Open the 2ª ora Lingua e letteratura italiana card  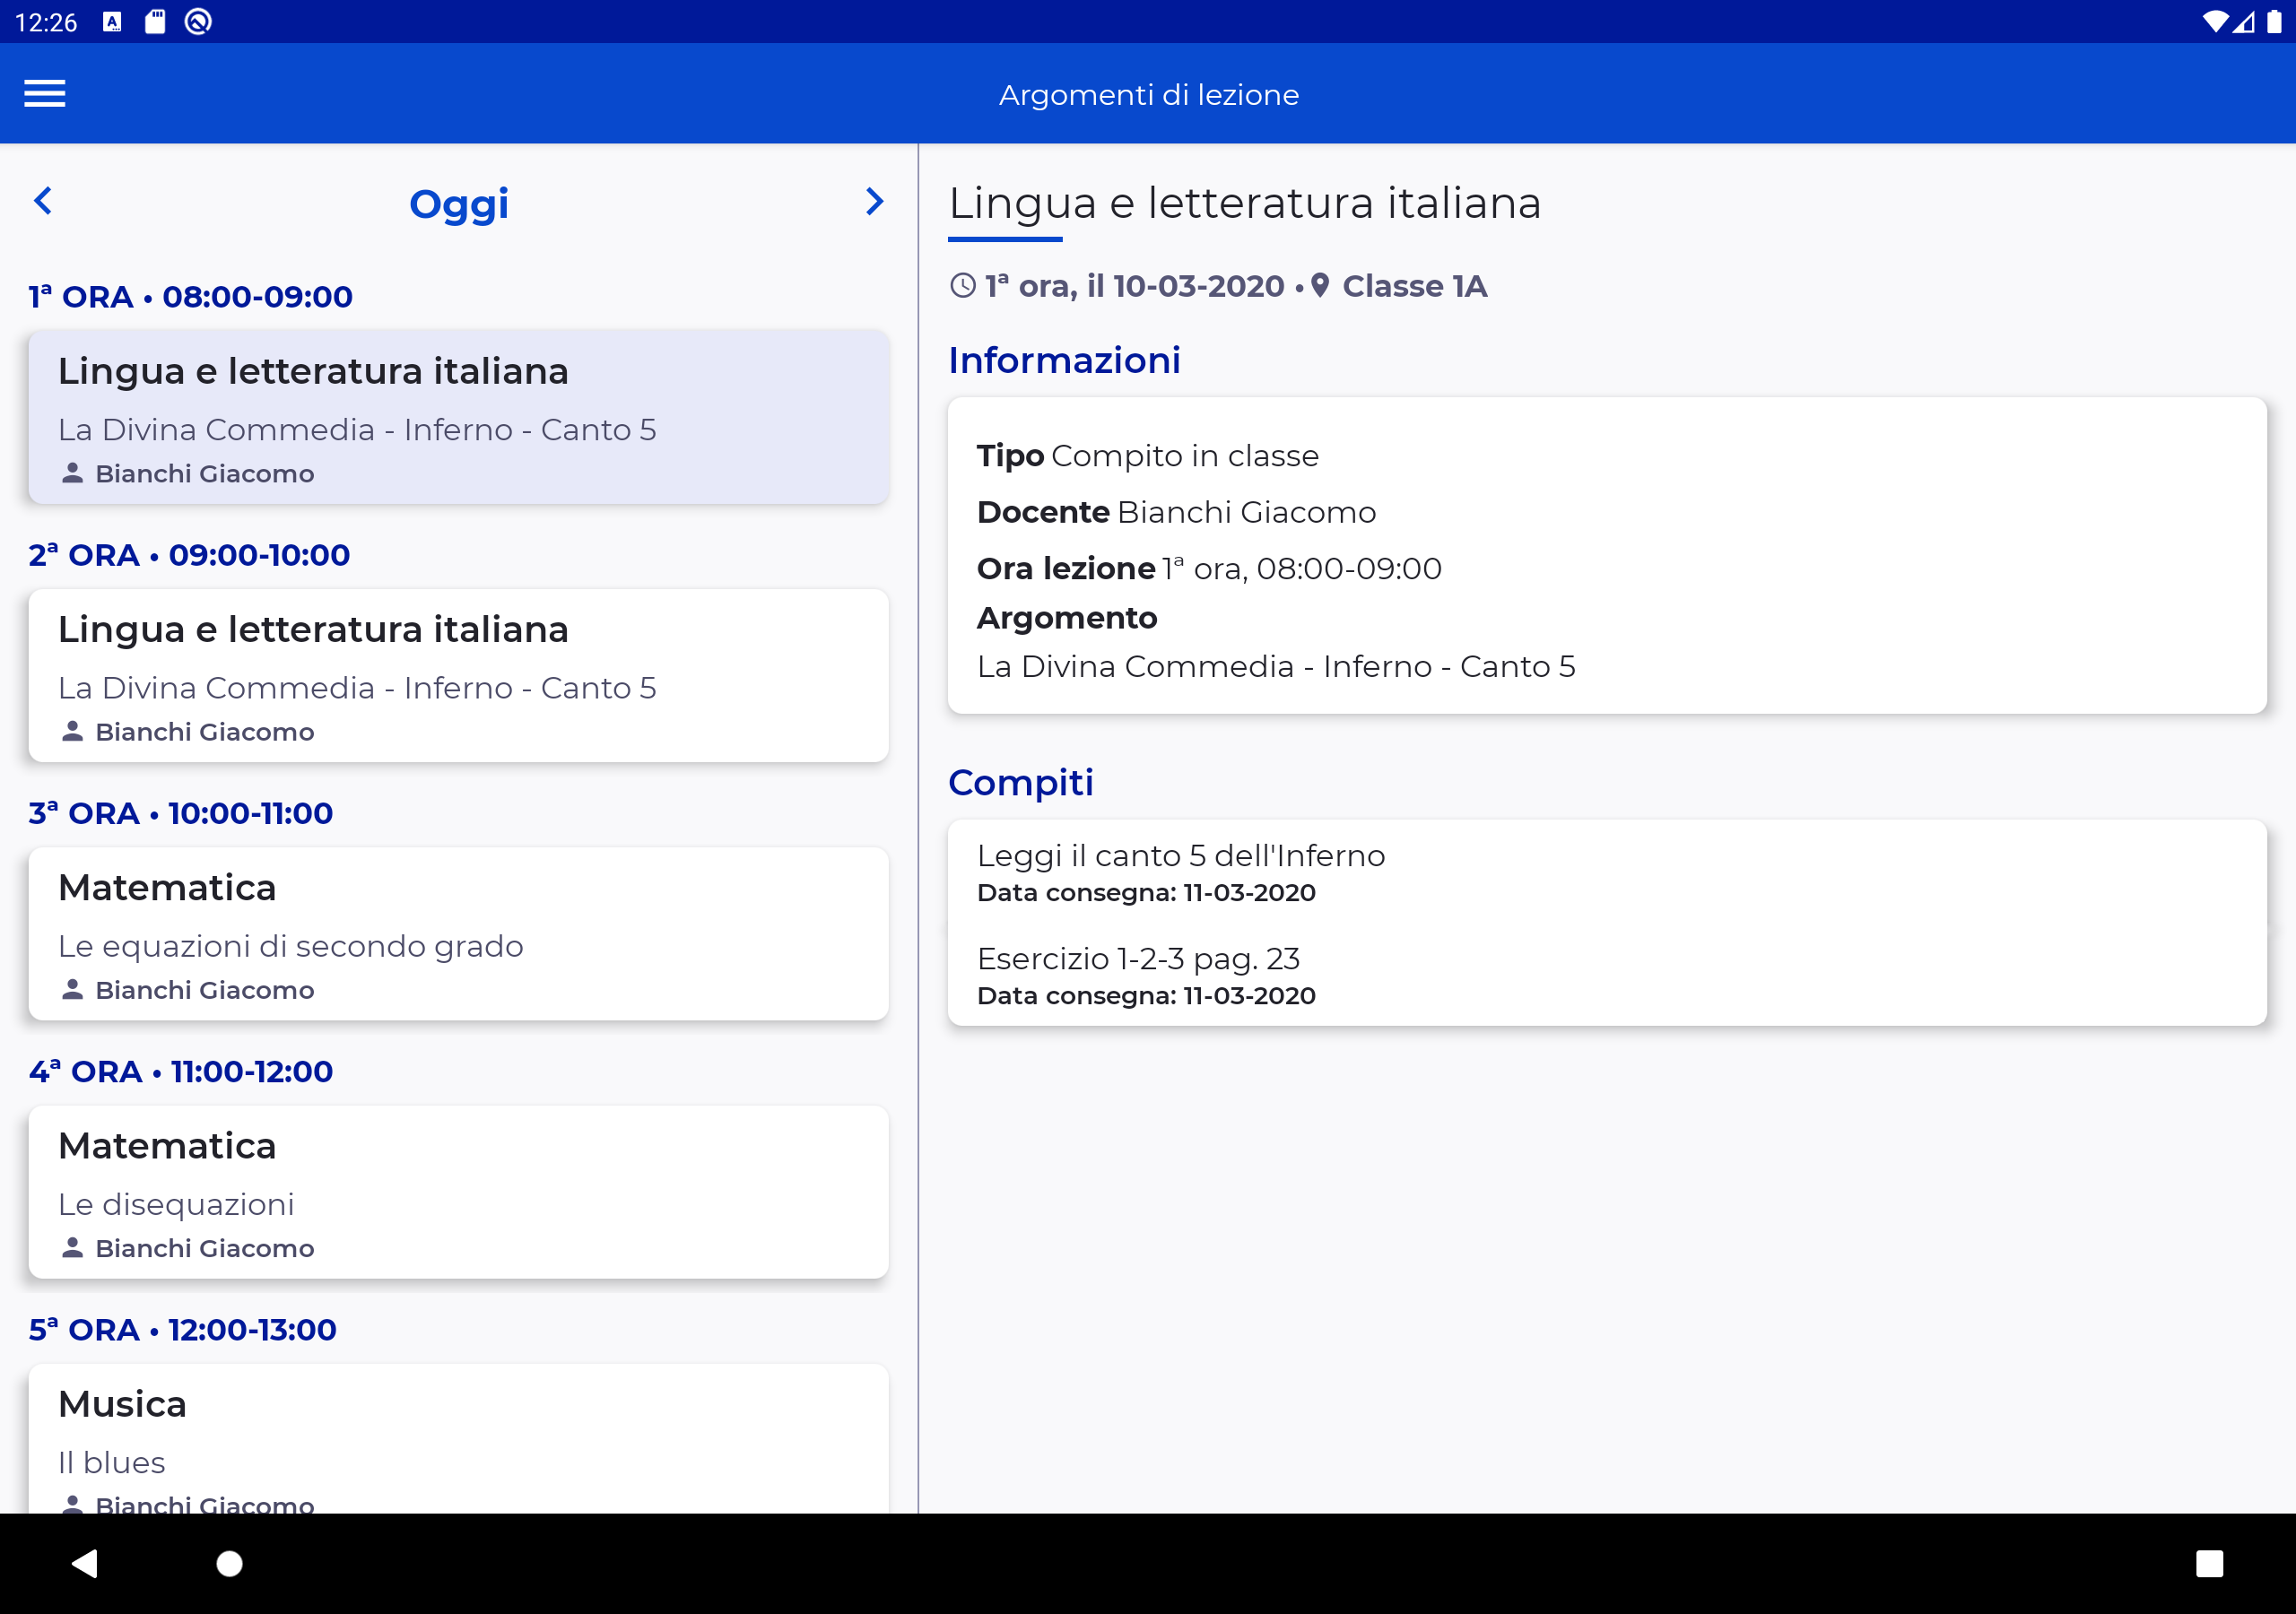pyautogui.click(x=459, y=675)
